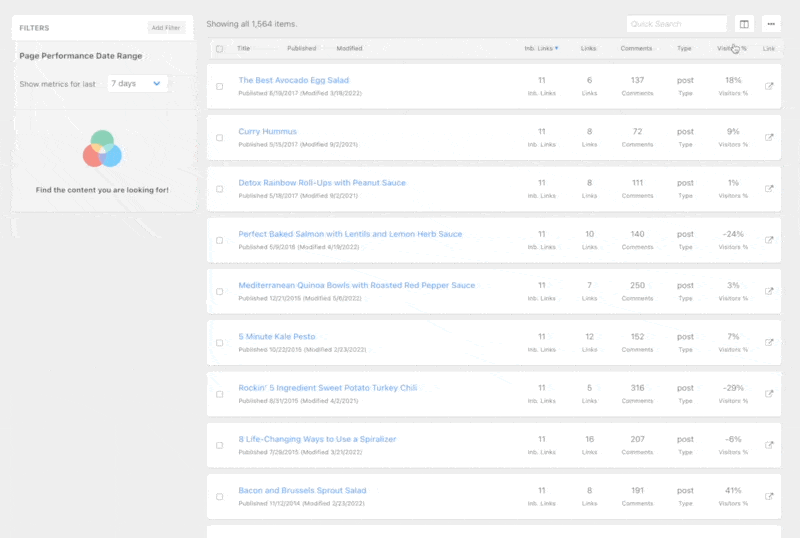Viewport: 800px width, 538px height.
Task: Sort by Links column header
Action: 588,48
